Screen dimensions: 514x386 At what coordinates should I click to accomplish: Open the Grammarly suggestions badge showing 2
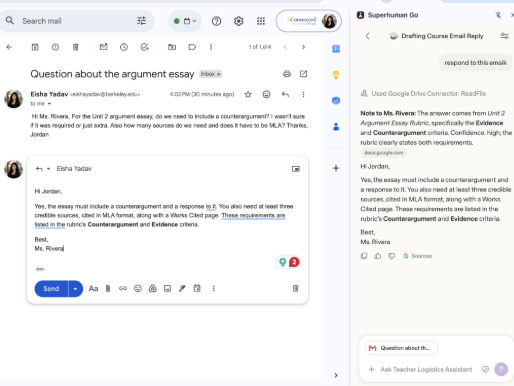294,262
